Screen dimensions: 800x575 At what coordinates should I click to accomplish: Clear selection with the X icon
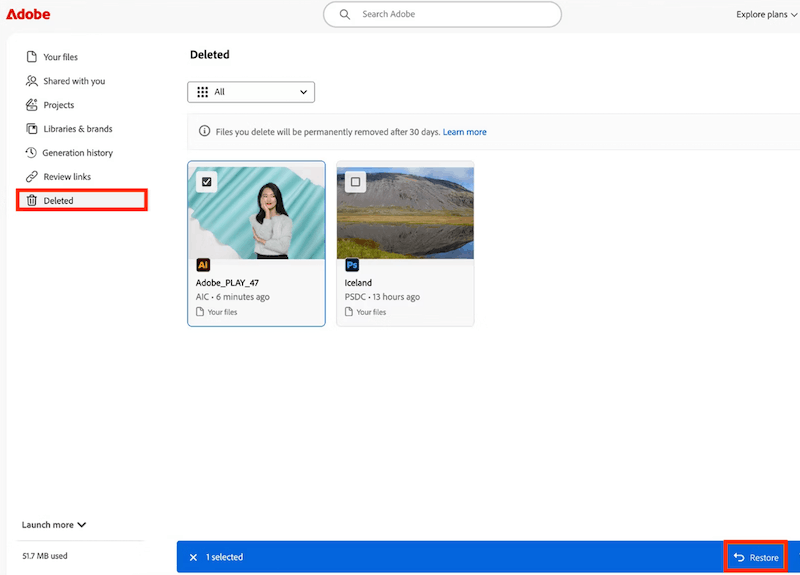click(x=193, y=557)
